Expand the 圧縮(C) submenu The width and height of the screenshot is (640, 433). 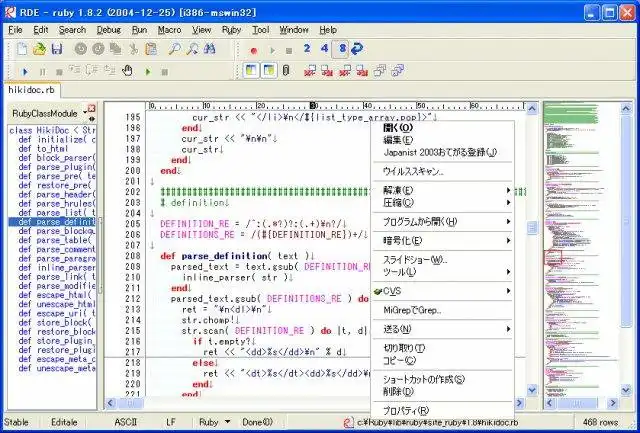click(442, 203)
